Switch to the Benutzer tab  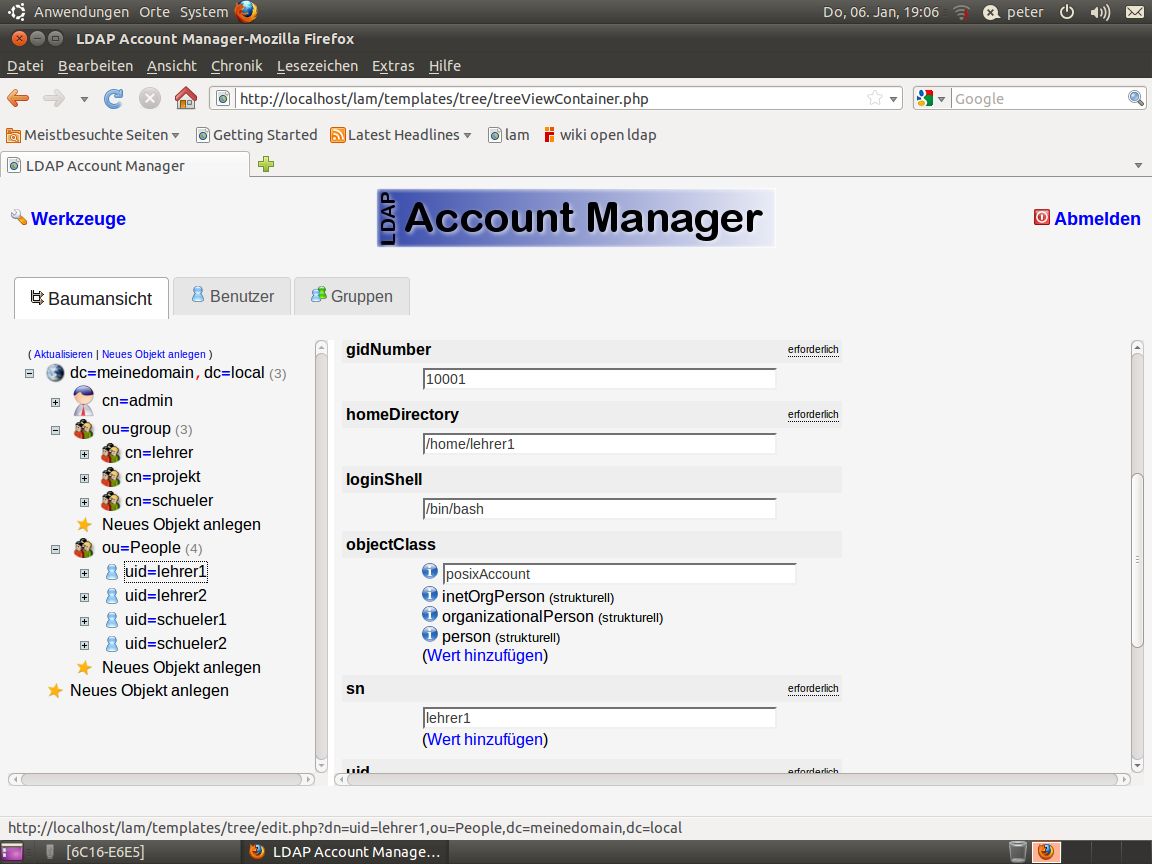click(232, 296)
